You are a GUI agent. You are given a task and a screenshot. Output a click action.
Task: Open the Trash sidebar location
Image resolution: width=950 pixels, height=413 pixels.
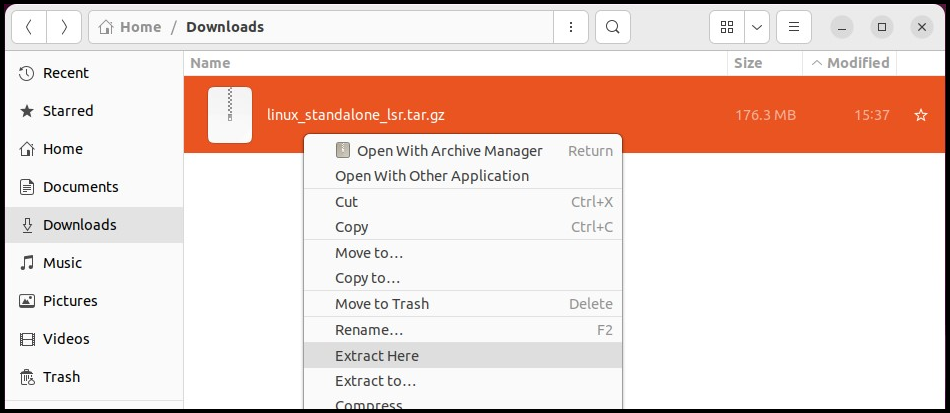[61, 377]
